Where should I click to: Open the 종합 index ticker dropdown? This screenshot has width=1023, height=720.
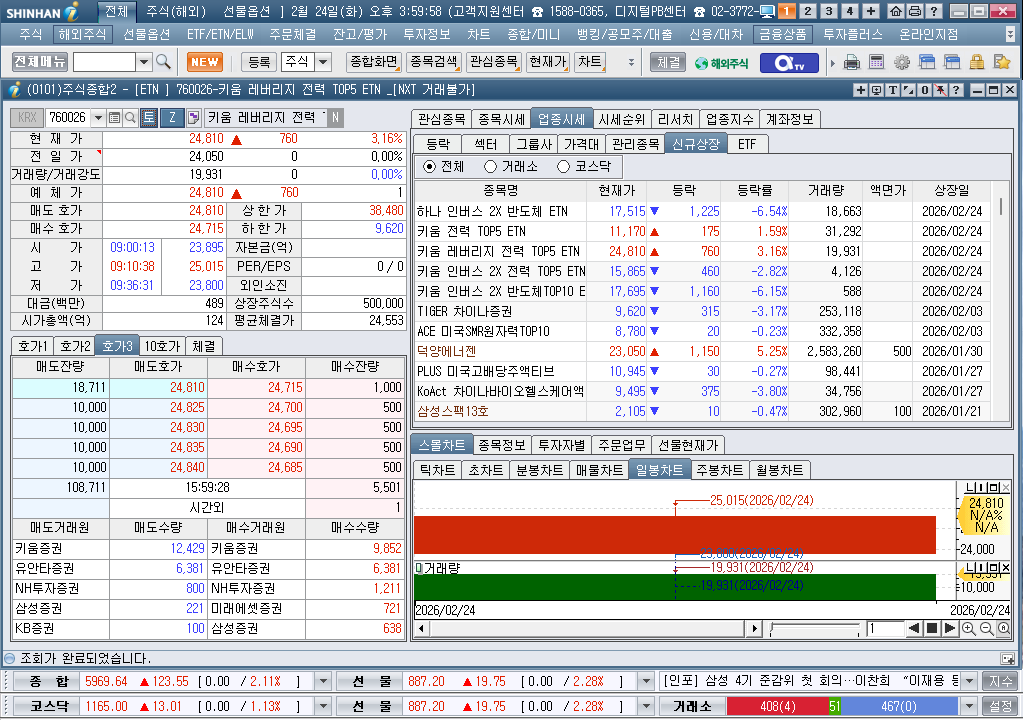tap(323, 682)
